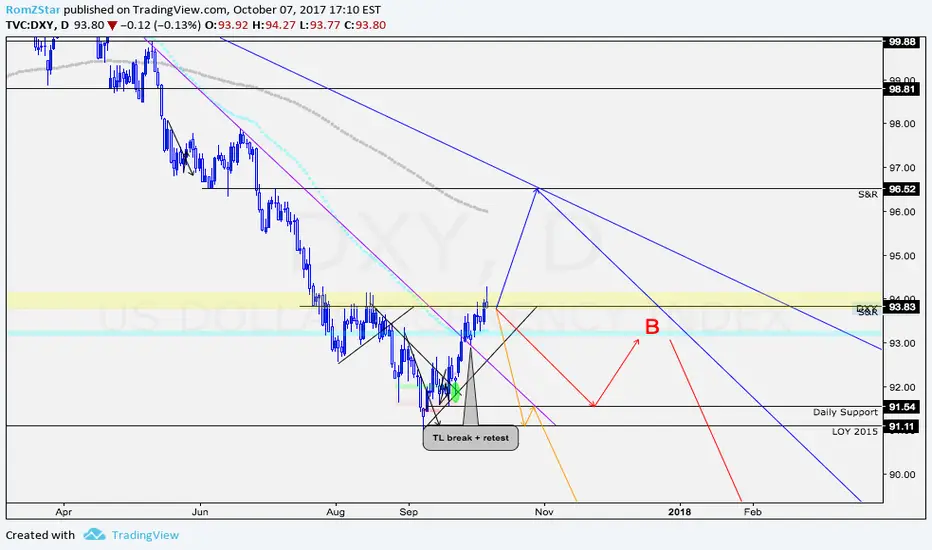Click the S&R label near 96.52

[868, 194]
